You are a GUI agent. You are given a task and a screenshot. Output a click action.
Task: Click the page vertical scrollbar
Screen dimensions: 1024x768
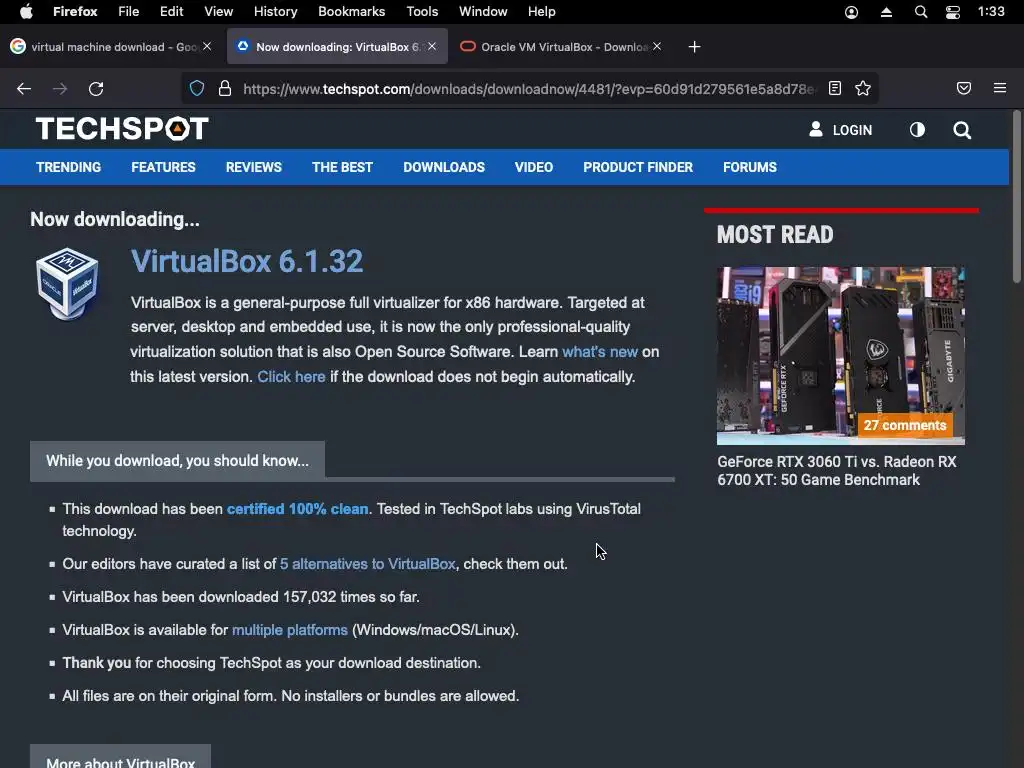[1017, 198]
